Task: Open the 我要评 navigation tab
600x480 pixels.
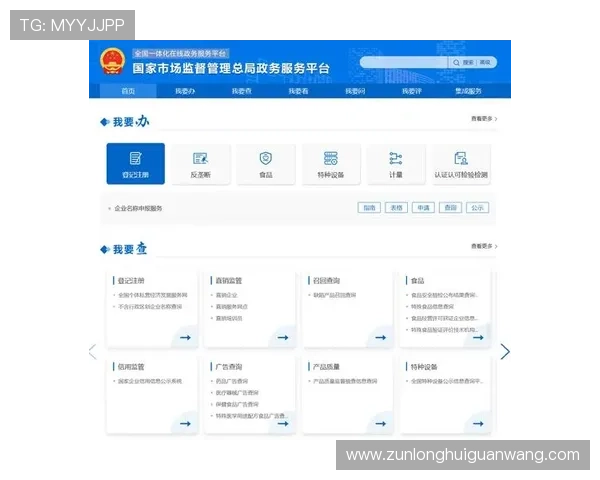Action: point(412,91)
